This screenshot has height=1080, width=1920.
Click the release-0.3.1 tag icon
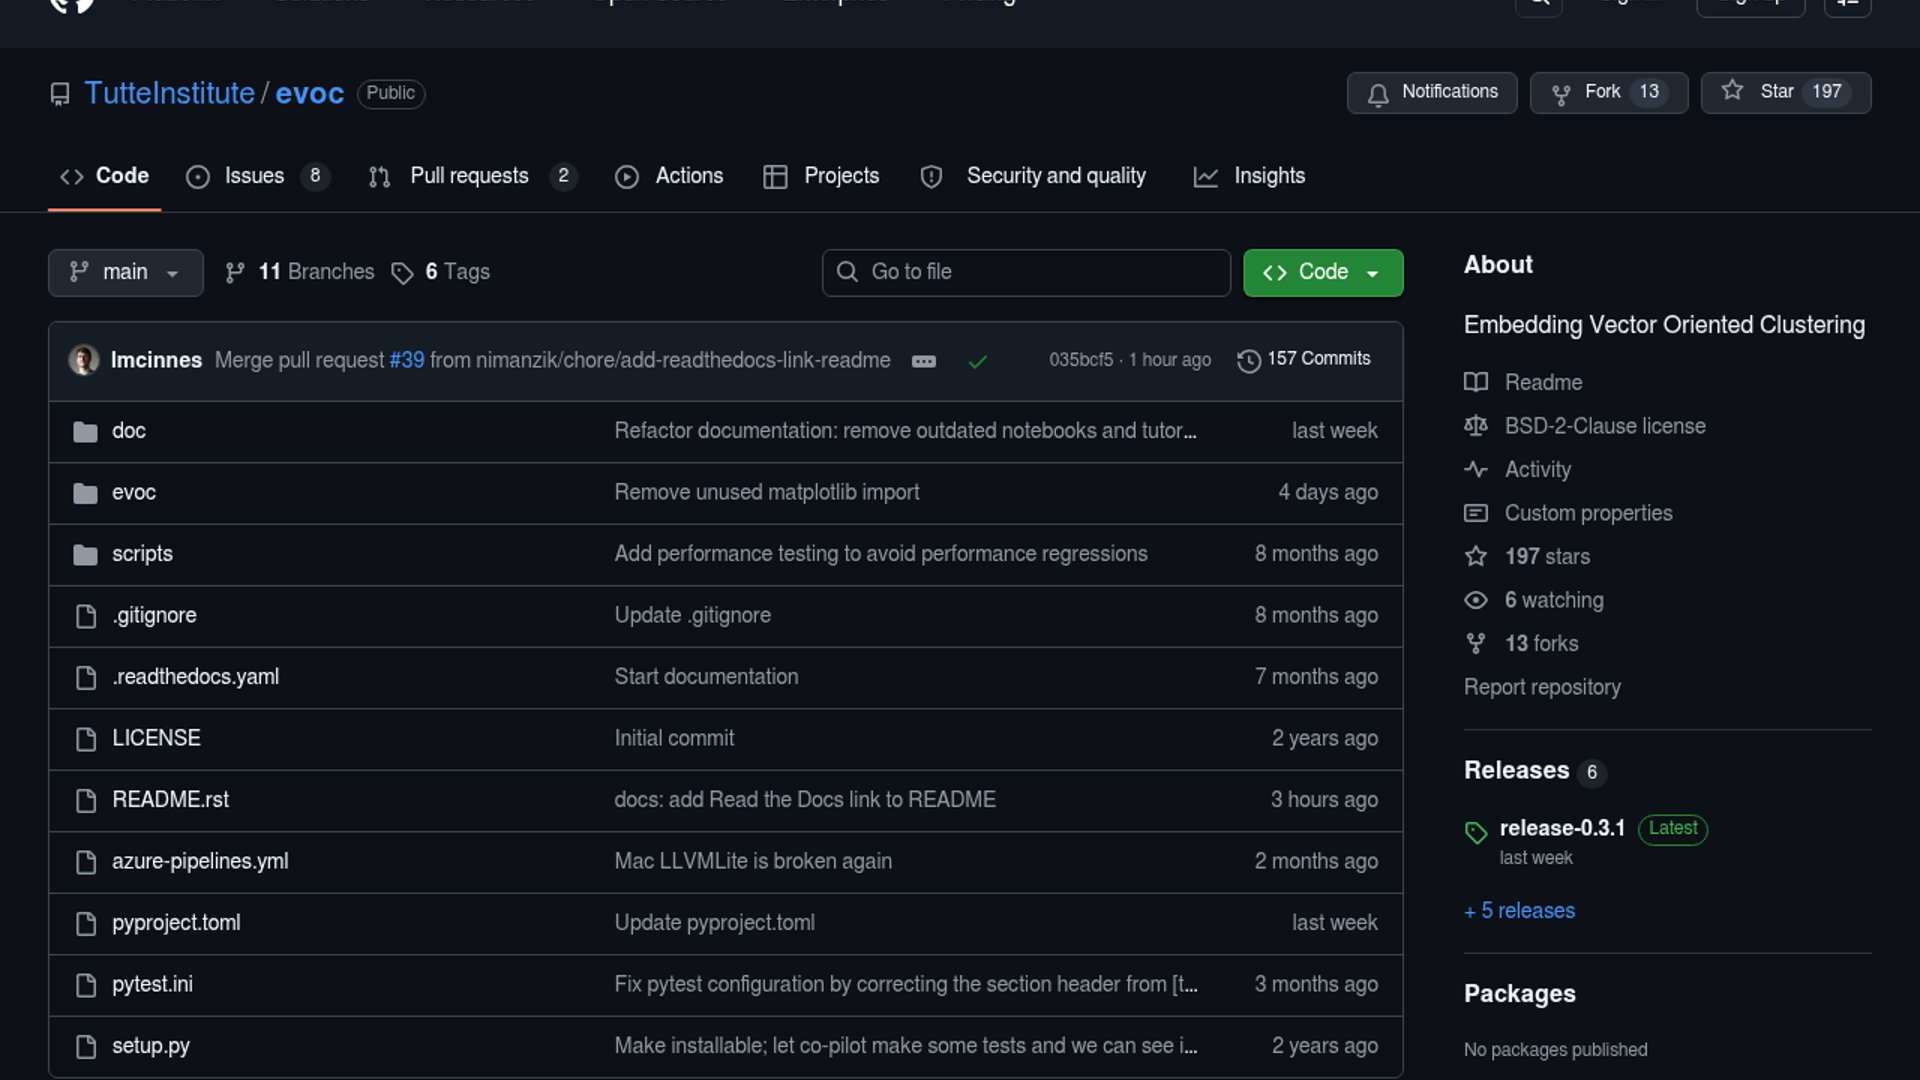click(1476, 832)
